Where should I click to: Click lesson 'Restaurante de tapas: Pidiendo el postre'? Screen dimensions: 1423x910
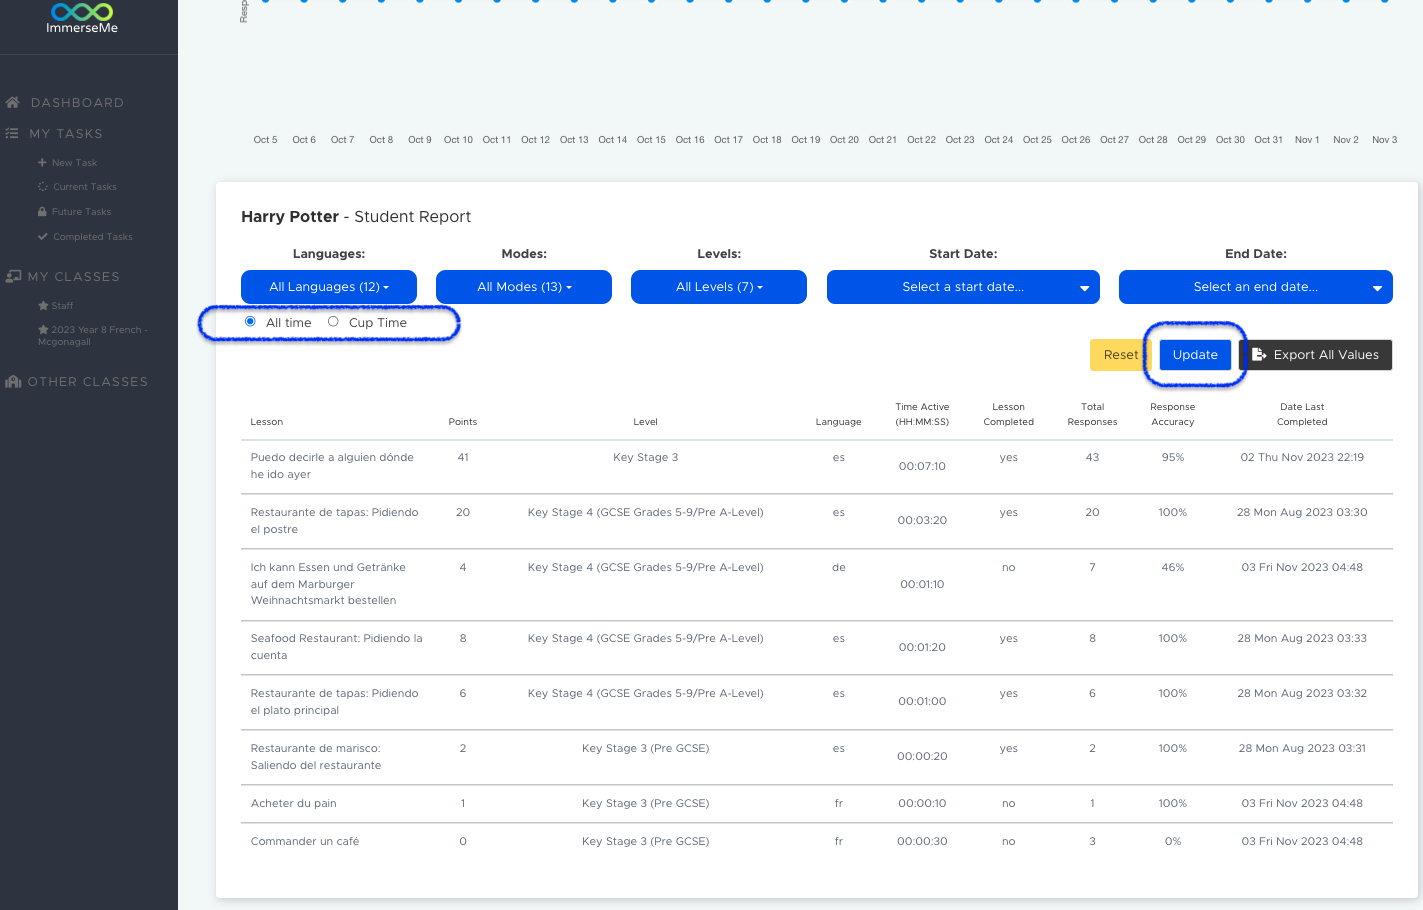(334, 521)
